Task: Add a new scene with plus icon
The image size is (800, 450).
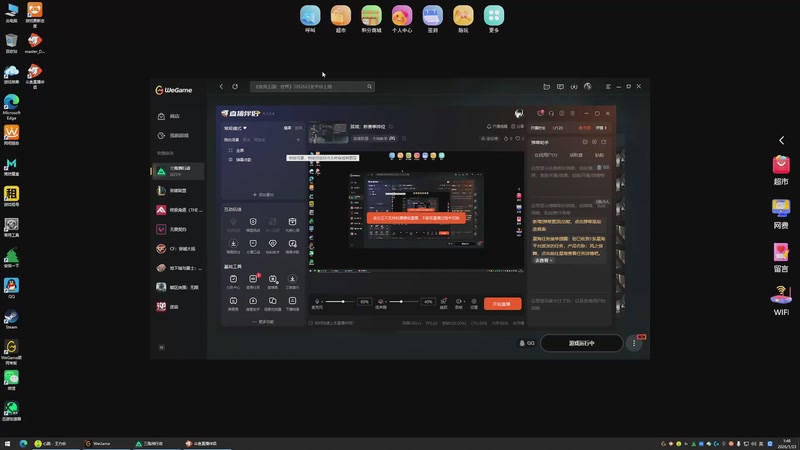Action: point(298,140)
